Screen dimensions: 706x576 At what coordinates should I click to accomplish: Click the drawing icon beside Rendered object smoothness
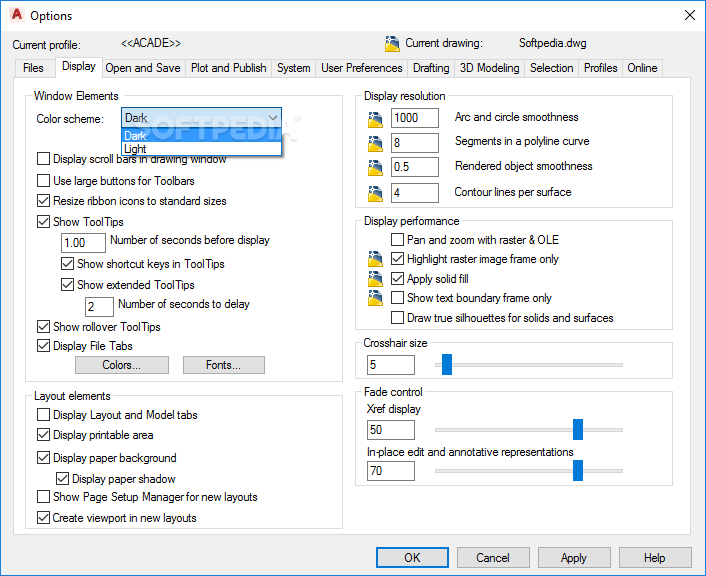tap(375, 168)
